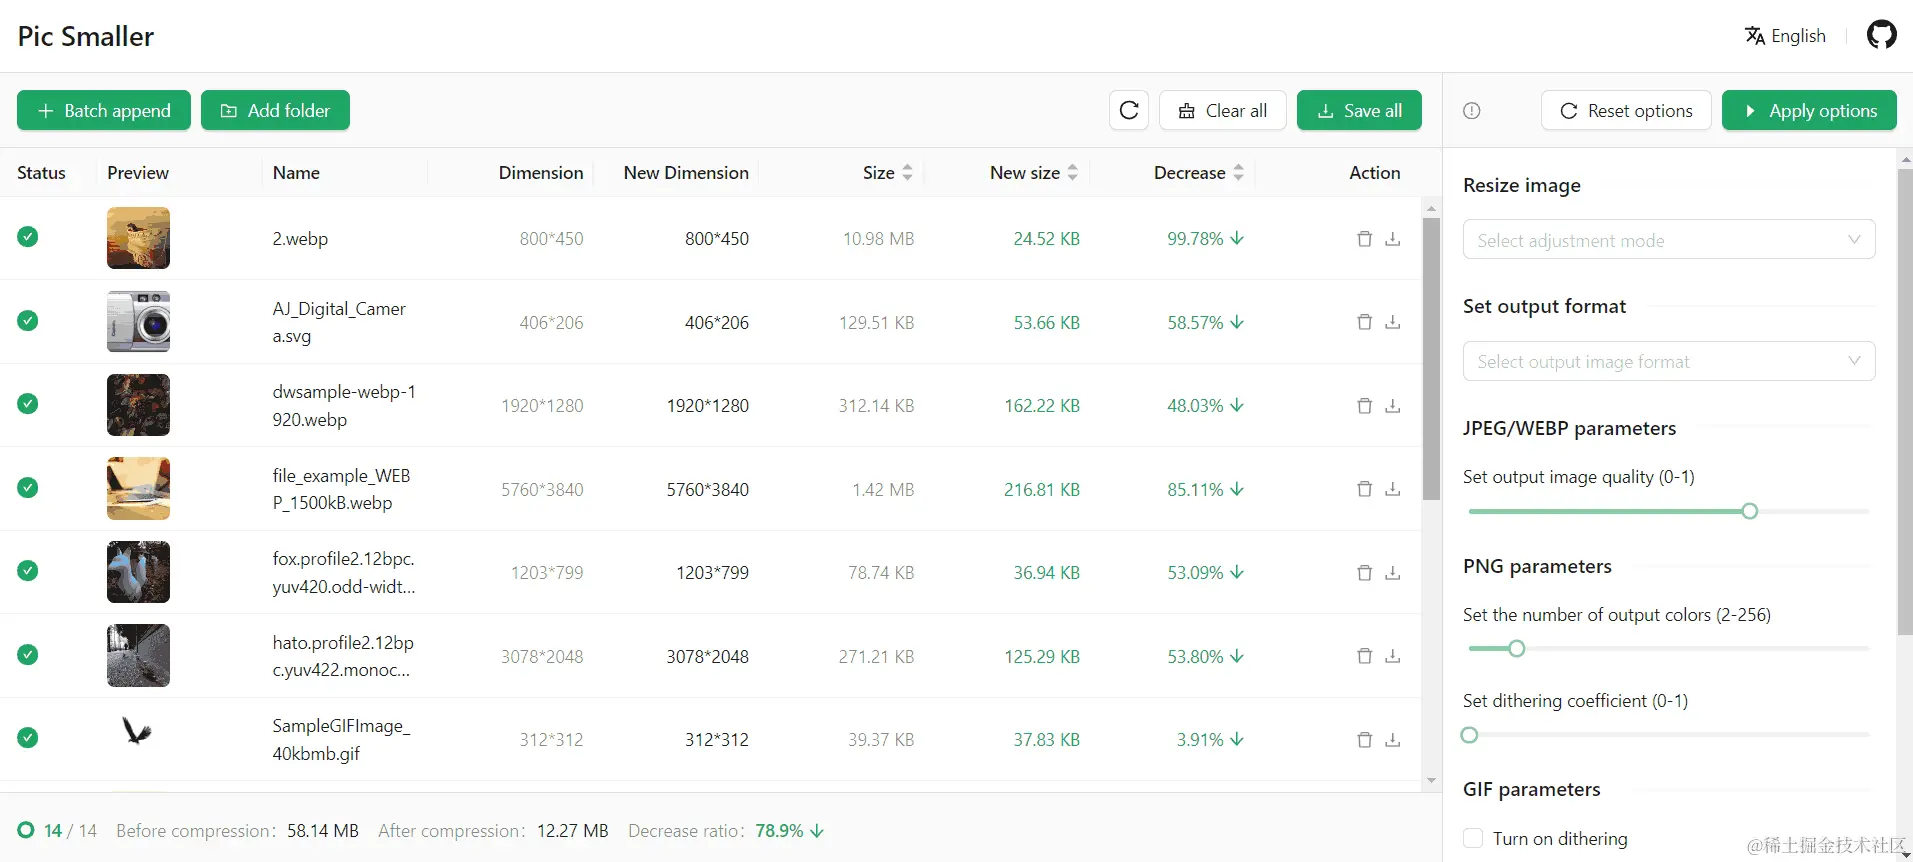Click the dithering coefficient slider handle
1913x862 pixels.
1469,735
